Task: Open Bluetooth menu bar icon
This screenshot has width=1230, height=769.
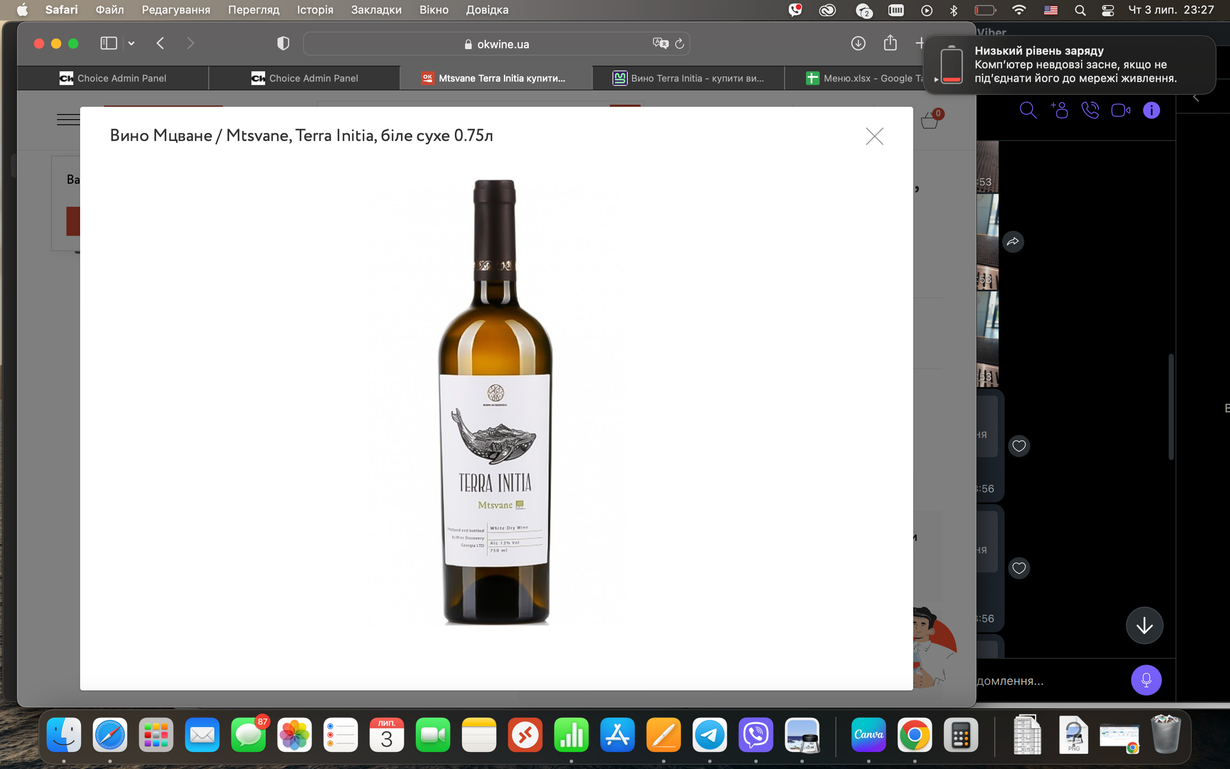Action: click(x=953, y=10)
